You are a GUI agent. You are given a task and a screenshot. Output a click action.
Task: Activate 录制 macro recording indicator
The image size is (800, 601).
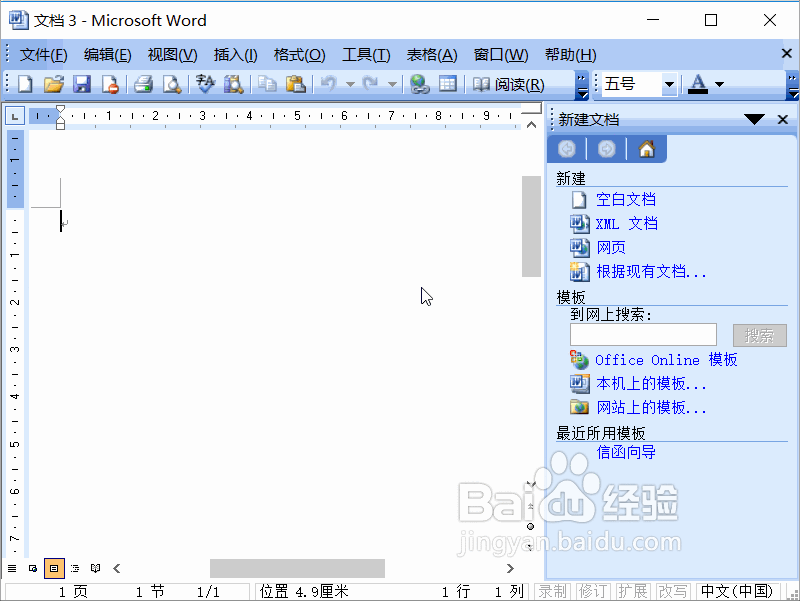(552, 591)
